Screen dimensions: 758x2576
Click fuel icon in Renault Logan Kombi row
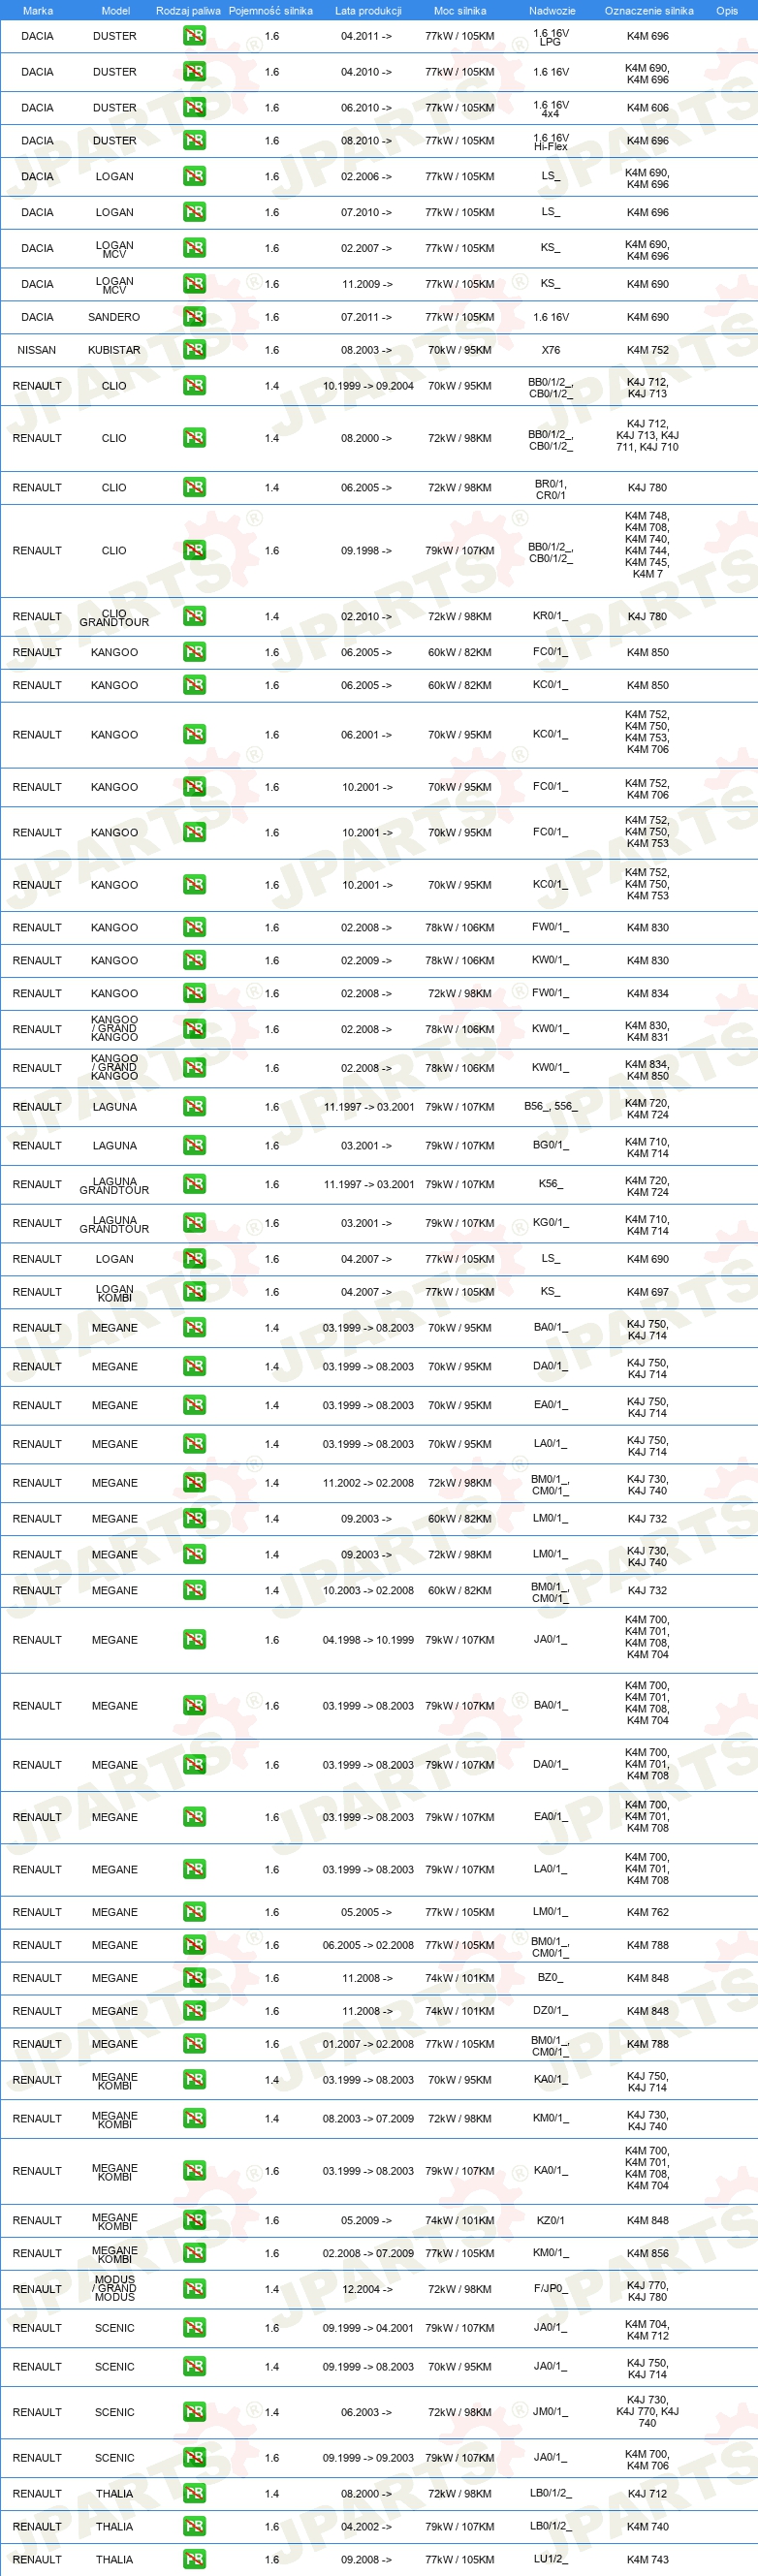tap(194, 1293)
